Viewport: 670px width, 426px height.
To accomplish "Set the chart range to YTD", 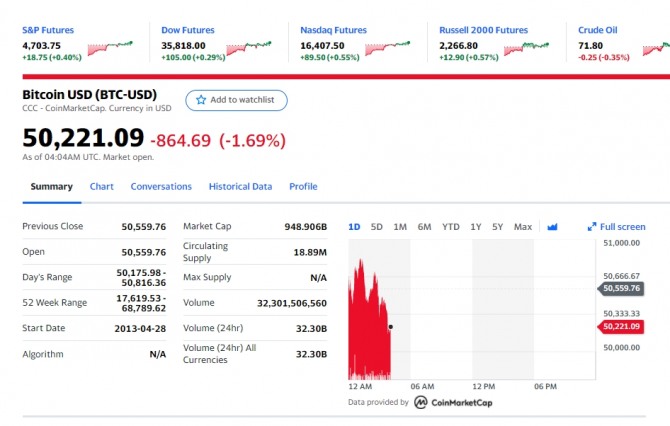I will 451,227.
